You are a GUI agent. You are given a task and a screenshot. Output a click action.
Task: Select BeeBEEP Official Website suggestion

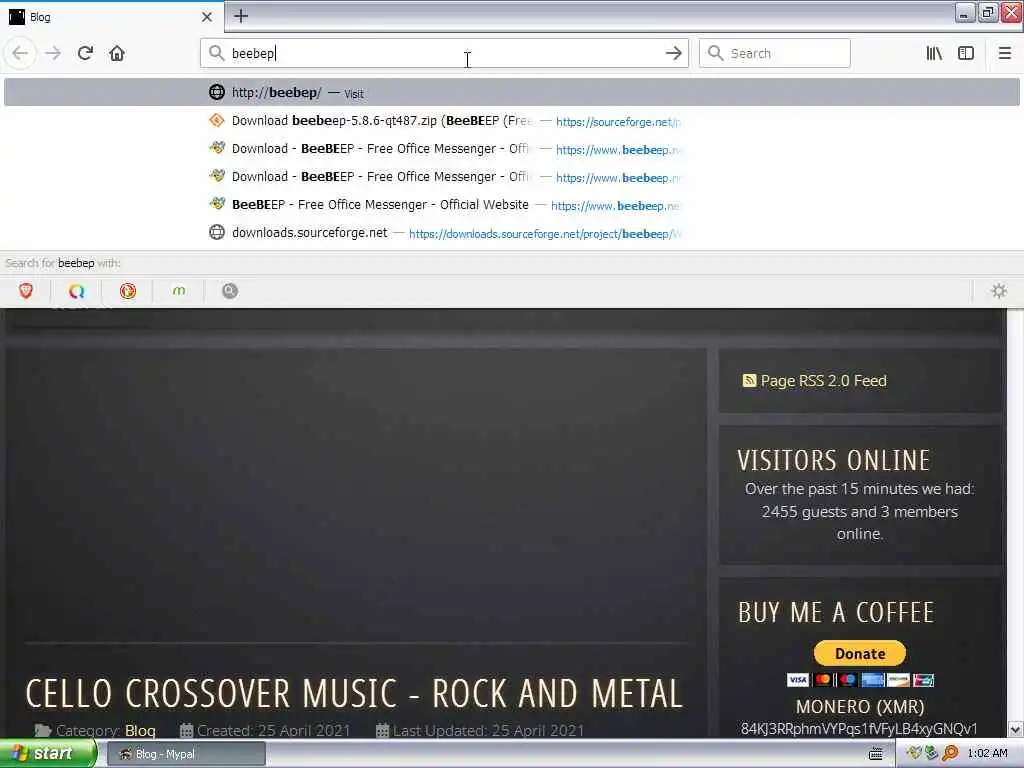512,205
